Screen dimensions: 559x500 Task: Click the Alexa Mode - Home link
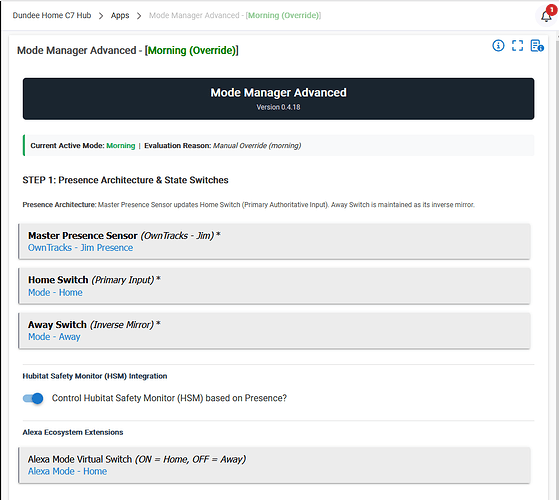67,471
